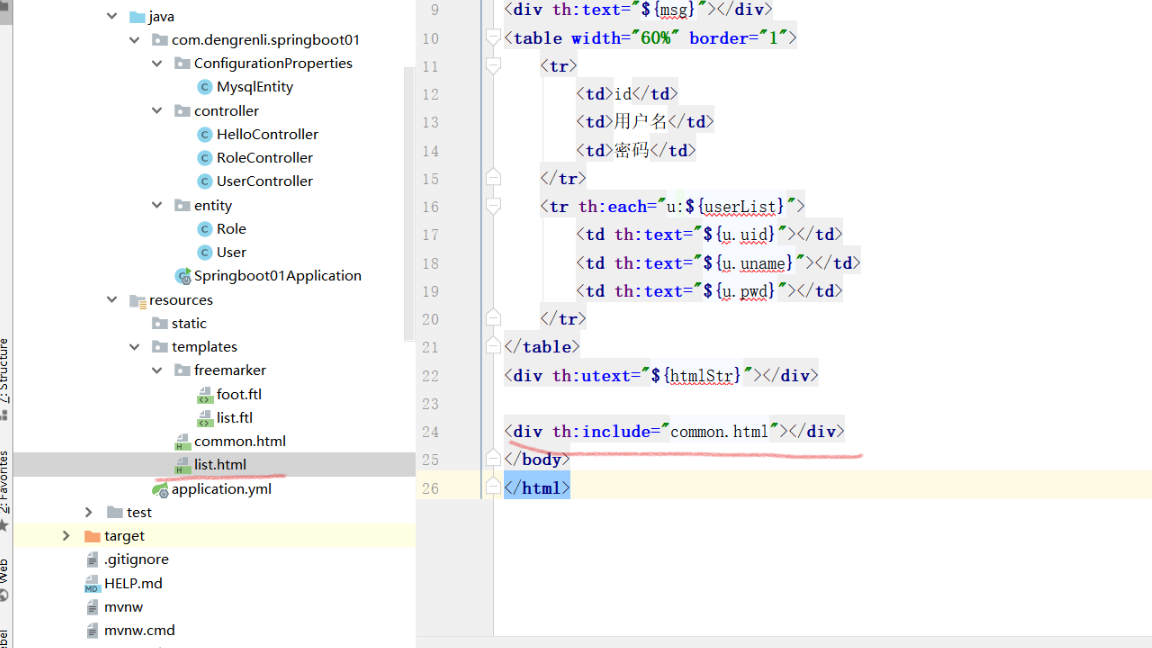This screenshot has height=648, width=1152.
Task: Collapse the resources folder chevron
Action: tap(112, 300)
